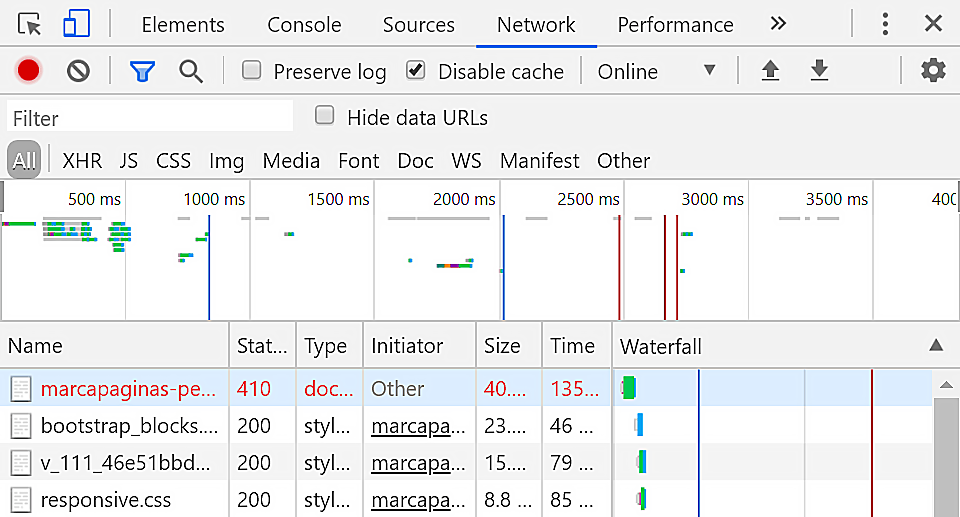The image size is (960, 517).
Task: Select the responsive.css request row
Action: [106, 499]
